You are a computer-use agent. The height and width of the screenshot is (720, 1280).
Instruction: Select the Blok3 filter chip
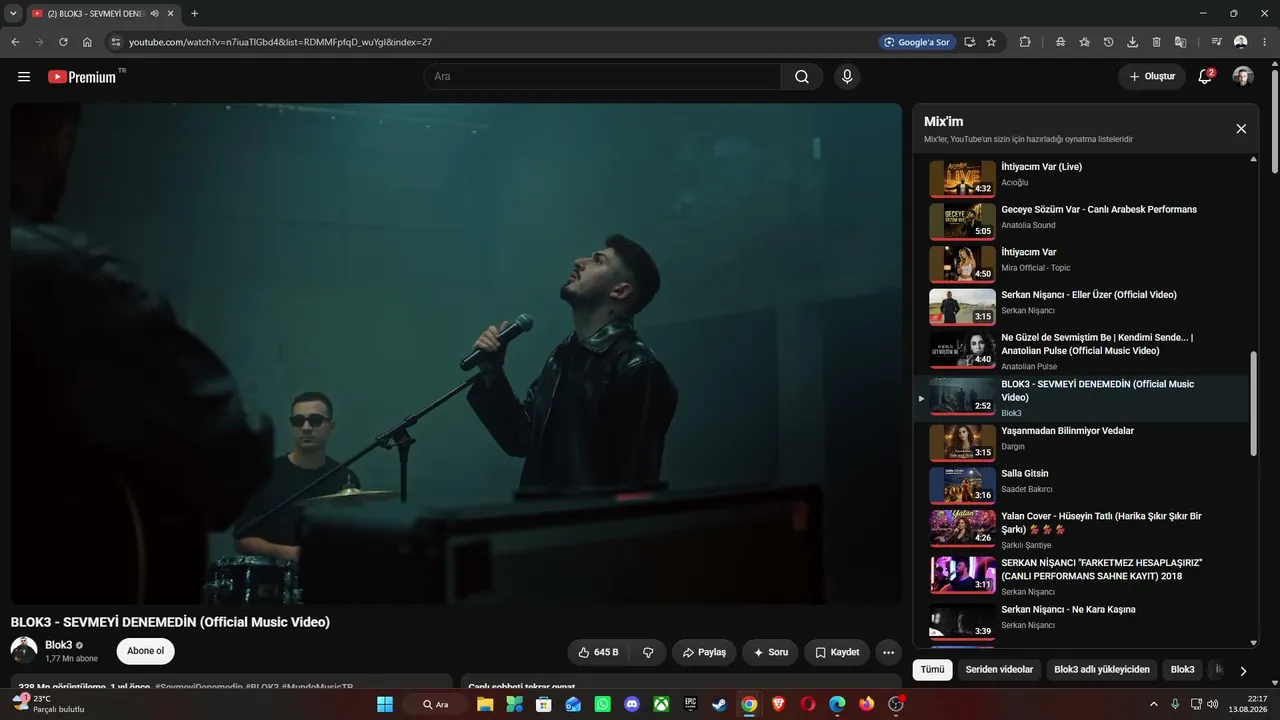(x=1183, y=670)
